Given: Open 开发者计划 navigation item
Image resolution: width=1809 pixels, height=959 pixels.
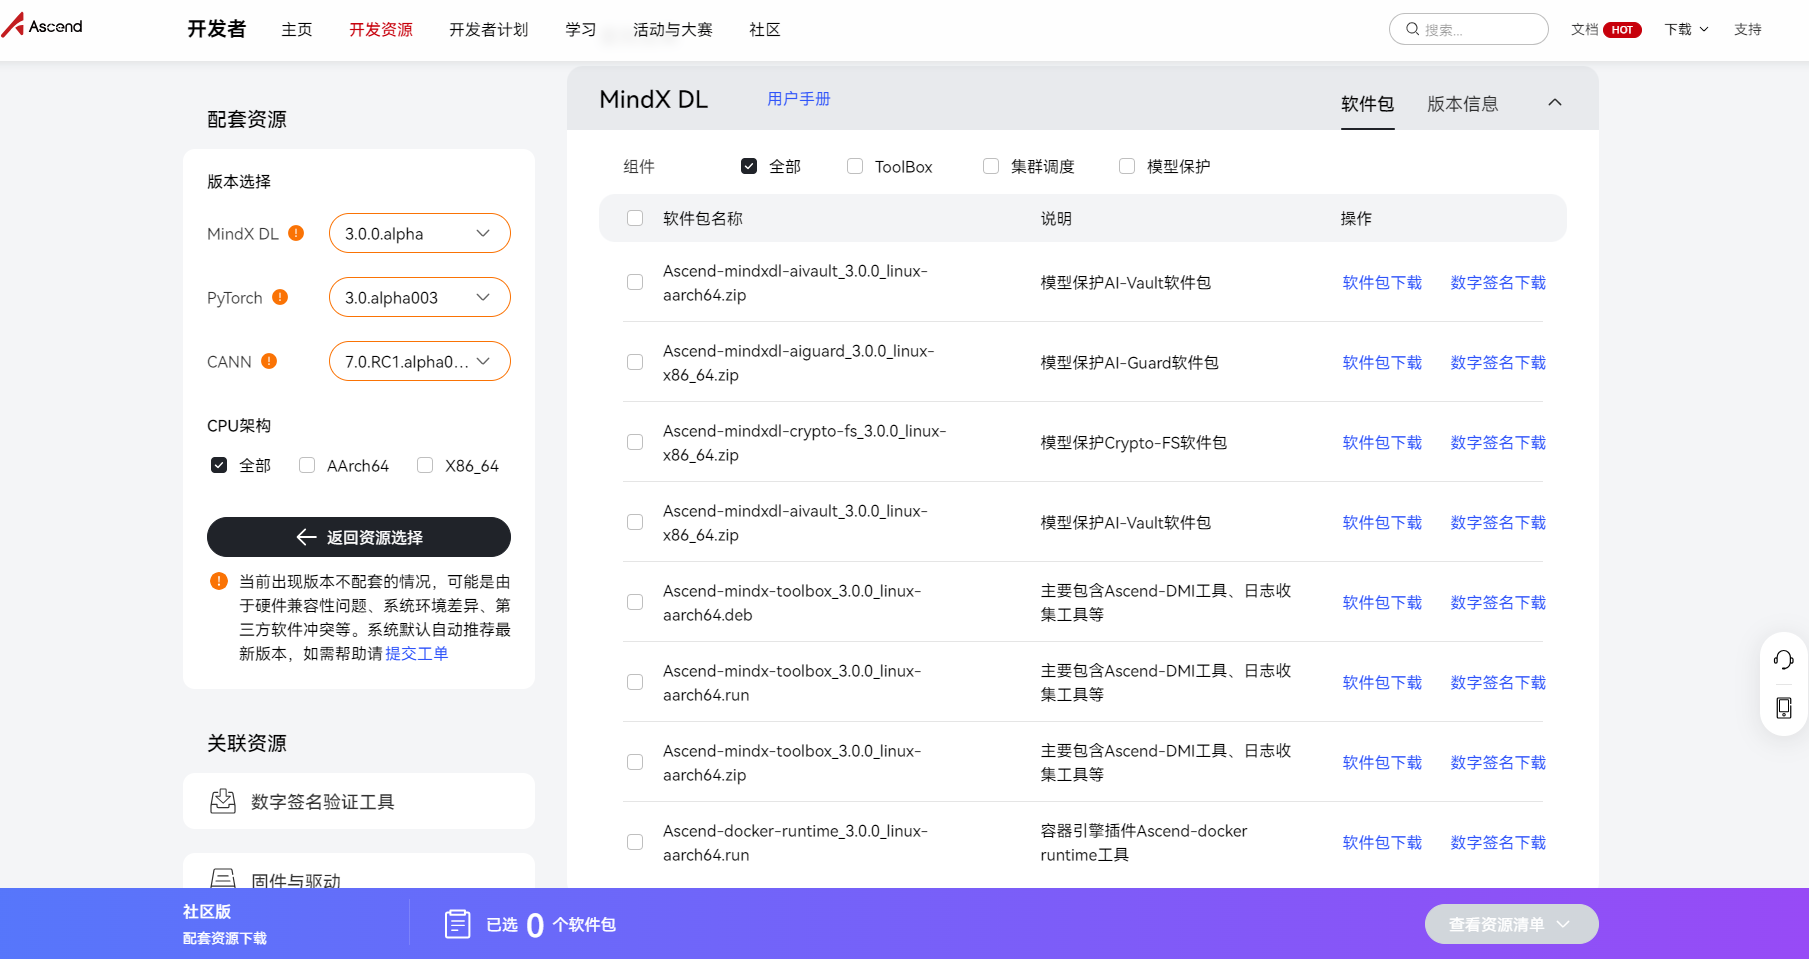Looking at the screenshot, I should (x=489, y=30).
